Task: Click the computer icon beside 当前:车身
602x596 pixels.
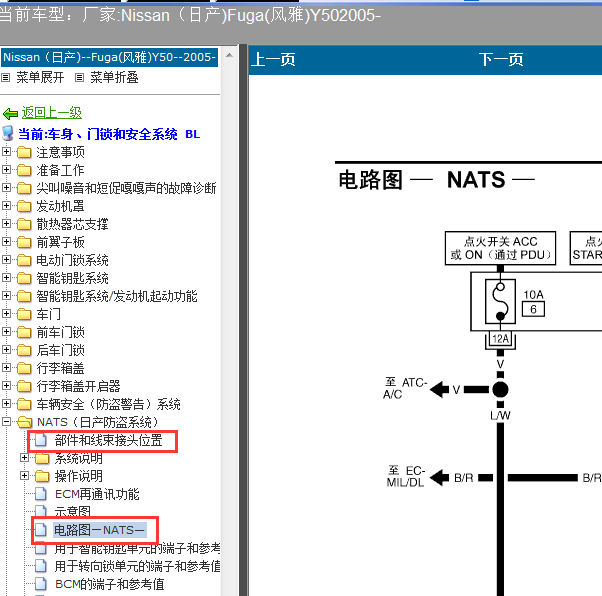Action: (x=8, y=133)
